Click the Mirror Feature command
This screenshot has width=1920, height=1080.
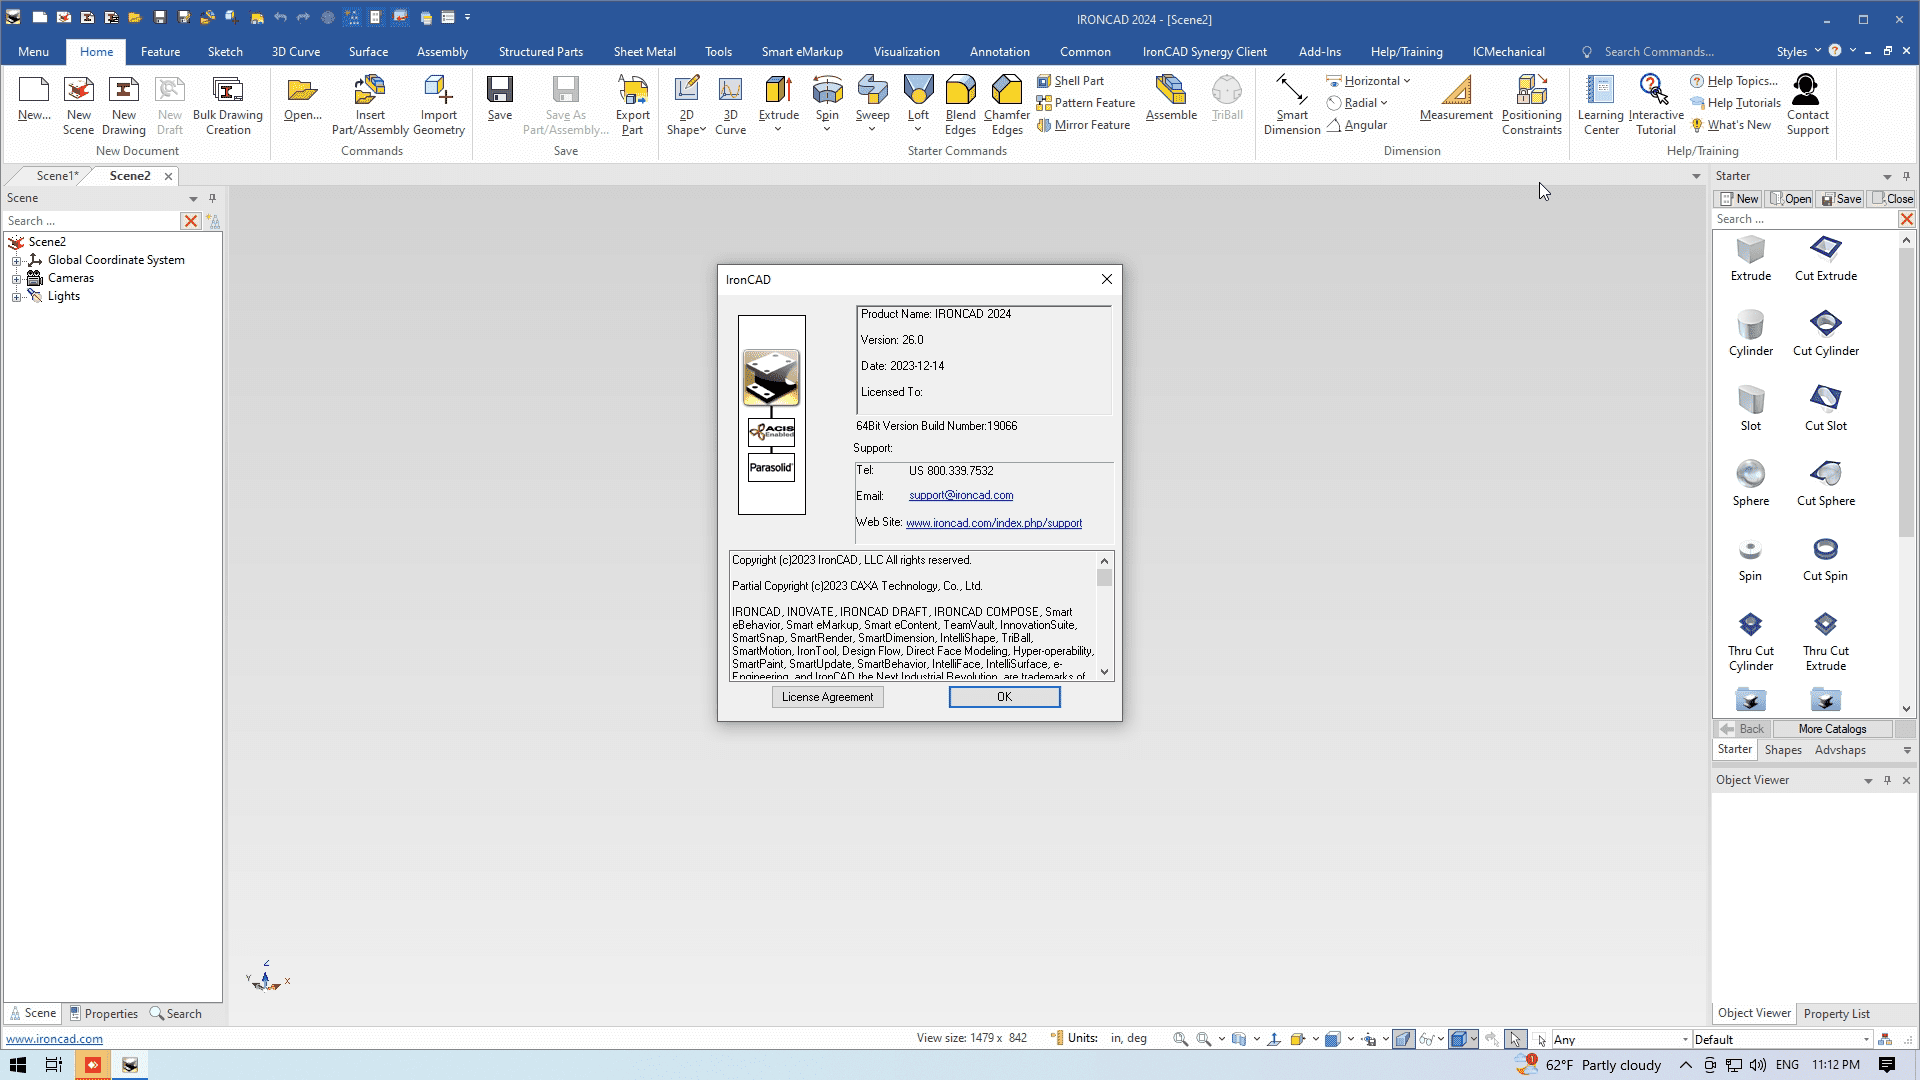pos(1083,125)
